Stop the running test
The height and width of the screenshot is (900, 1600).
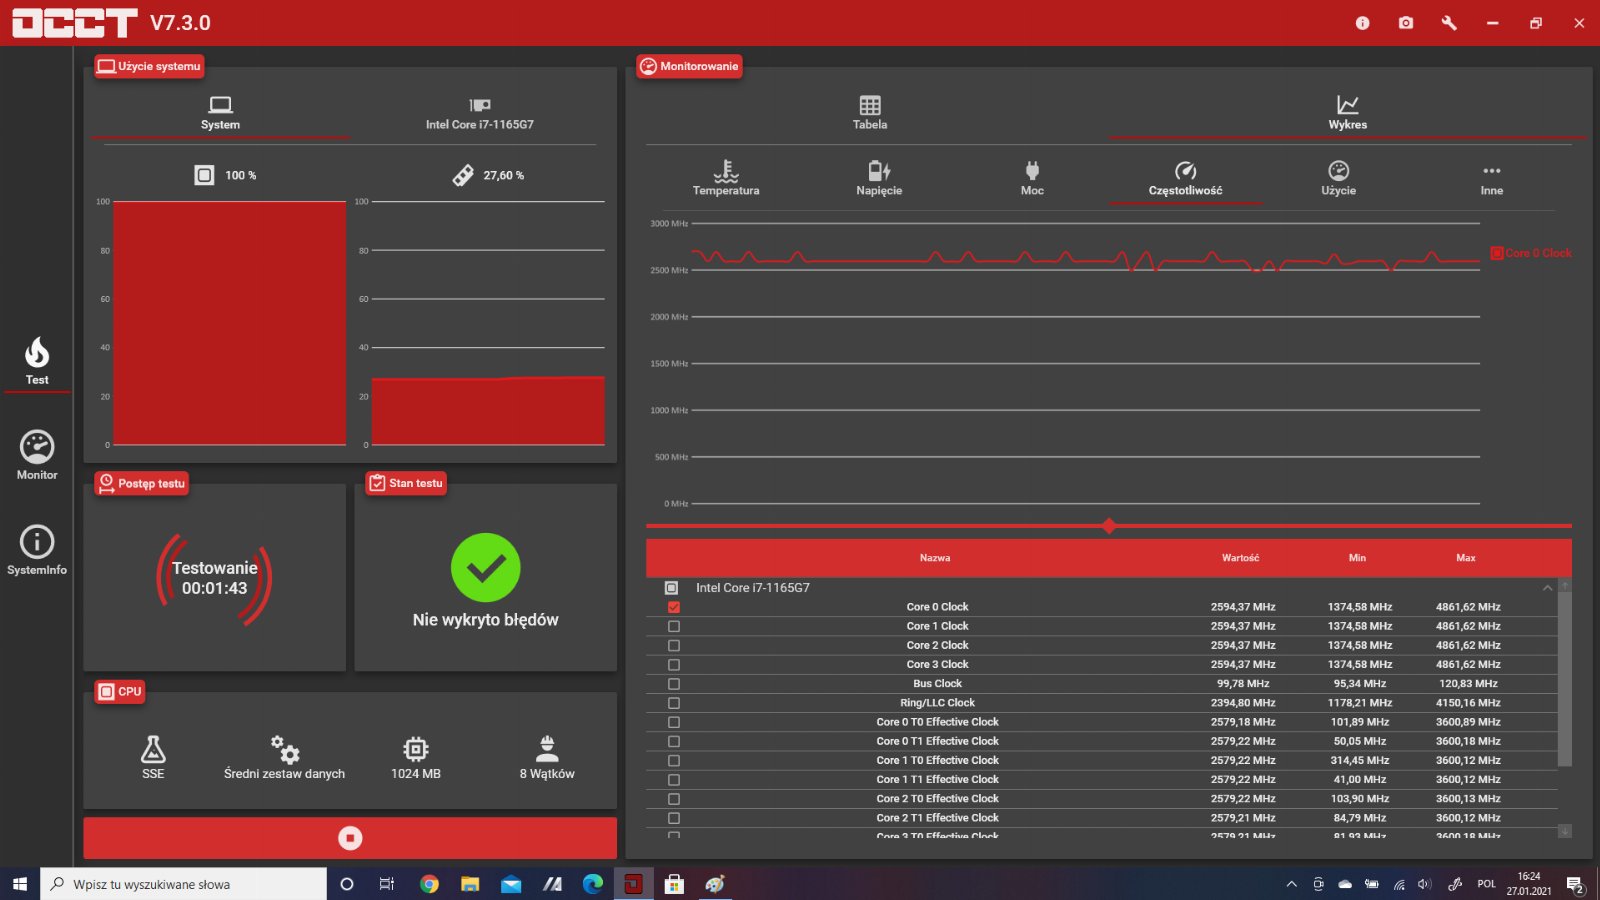350,838
